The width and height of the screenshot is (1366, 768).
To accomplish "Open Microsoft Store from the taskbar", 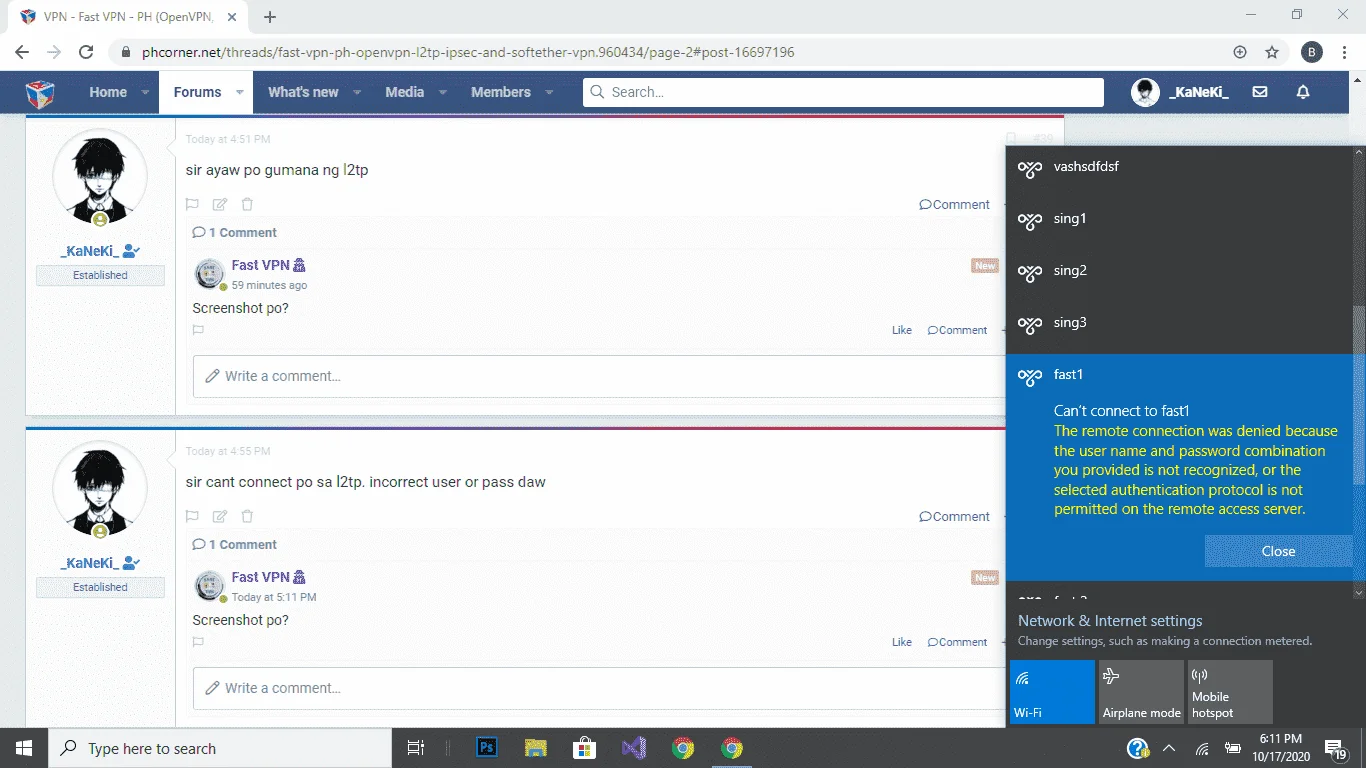I will point(585,748).
